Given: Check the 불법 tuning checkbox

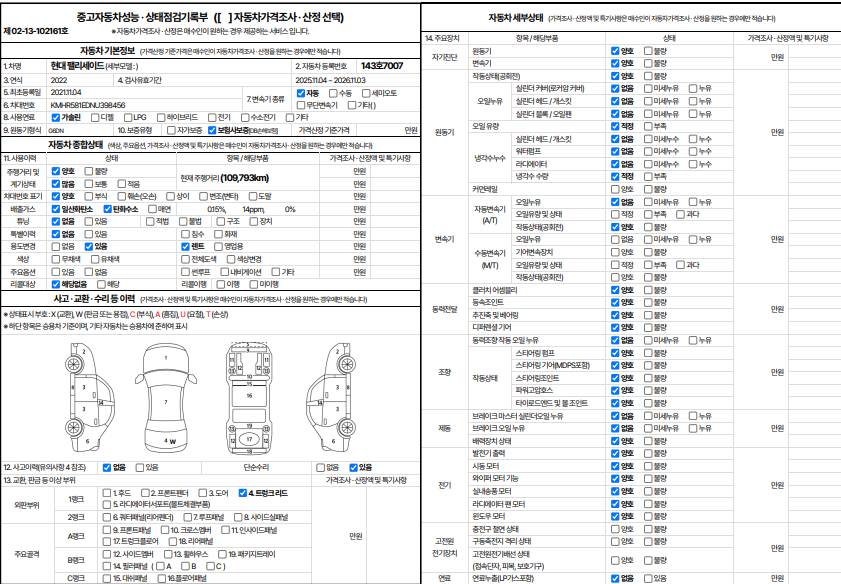Looking at the screenshot, I should pyautogui.click(x=183, y=221).
